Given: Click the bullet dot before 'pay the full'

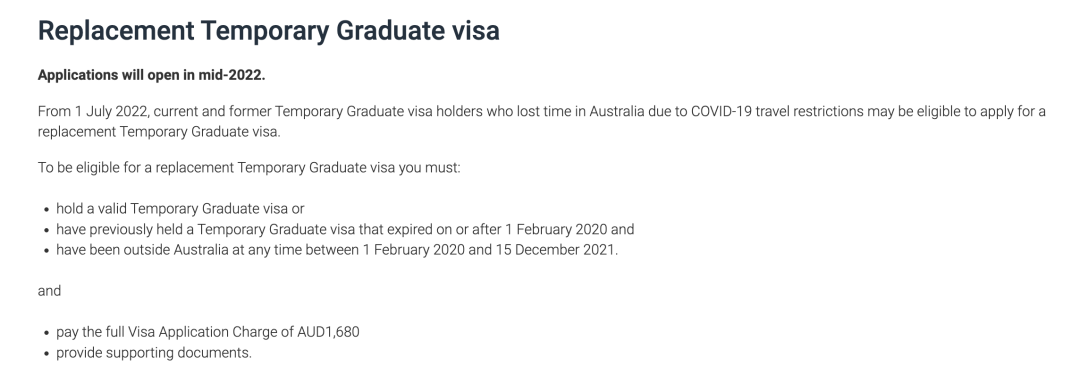Looking at the screenshot, I should [46, 333].
